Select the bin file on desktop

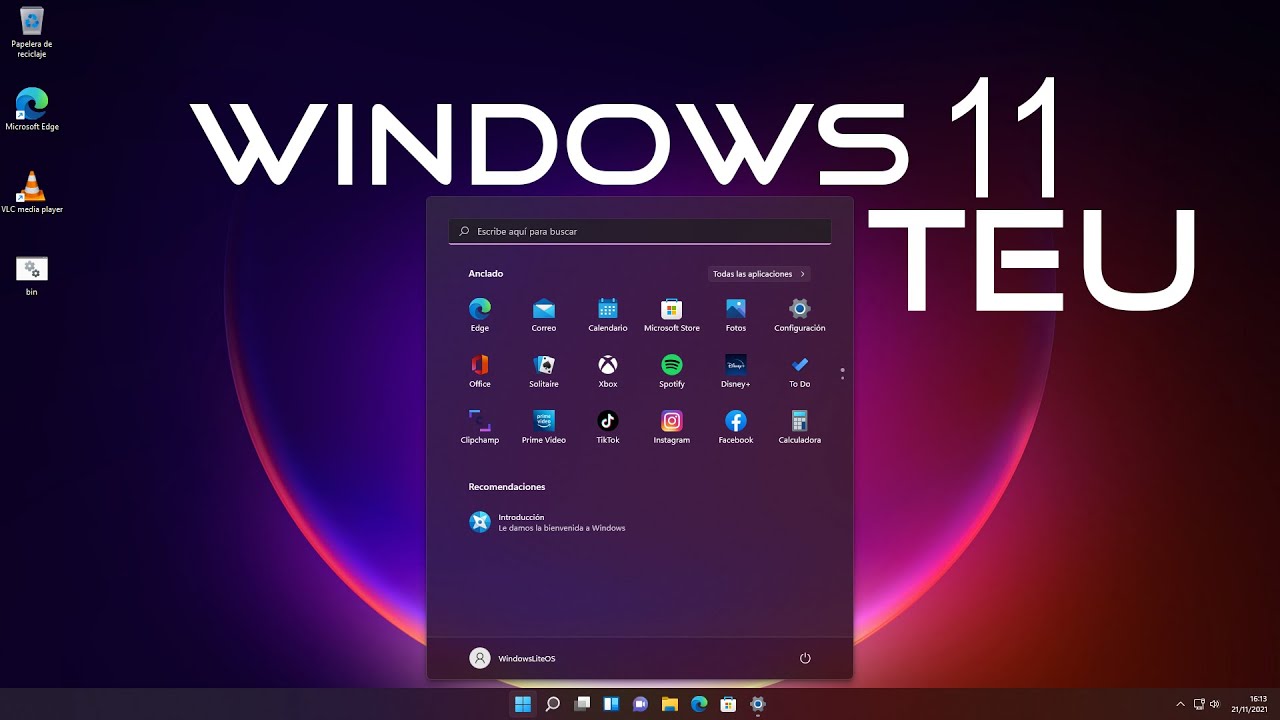click(x=32, y=275)
